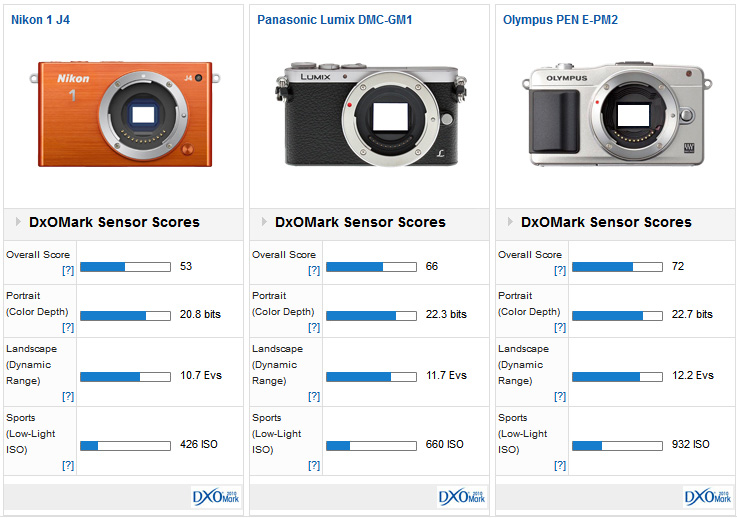
Task: Open Overall Score help [?] for Panasonic GM1
Action: (x=314, y=270)
